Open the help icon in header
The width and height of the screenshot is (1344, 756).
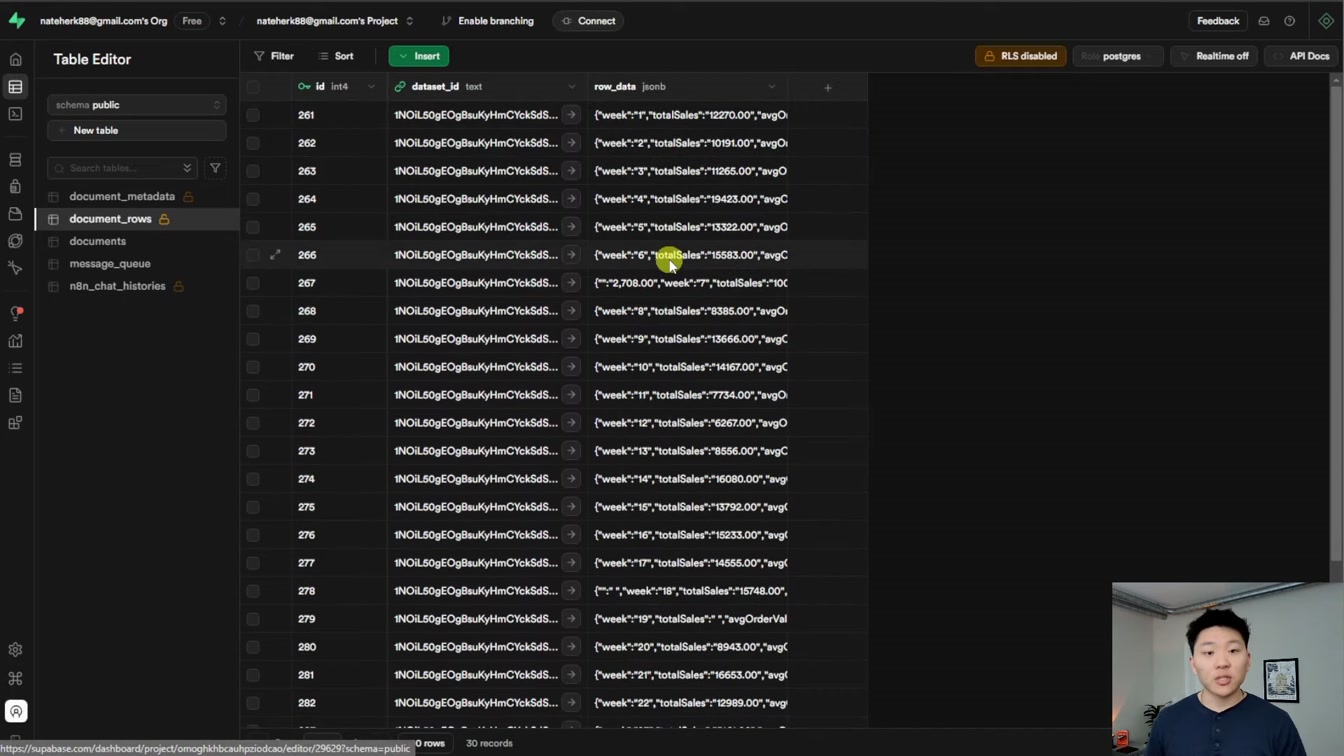pos(1290,21)
